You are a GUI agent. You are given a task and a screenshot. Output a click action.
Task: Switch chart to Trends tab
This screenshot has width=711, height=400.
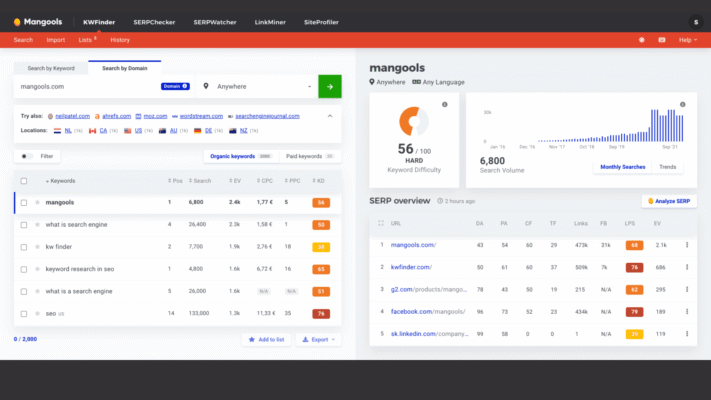click(667, 167)
